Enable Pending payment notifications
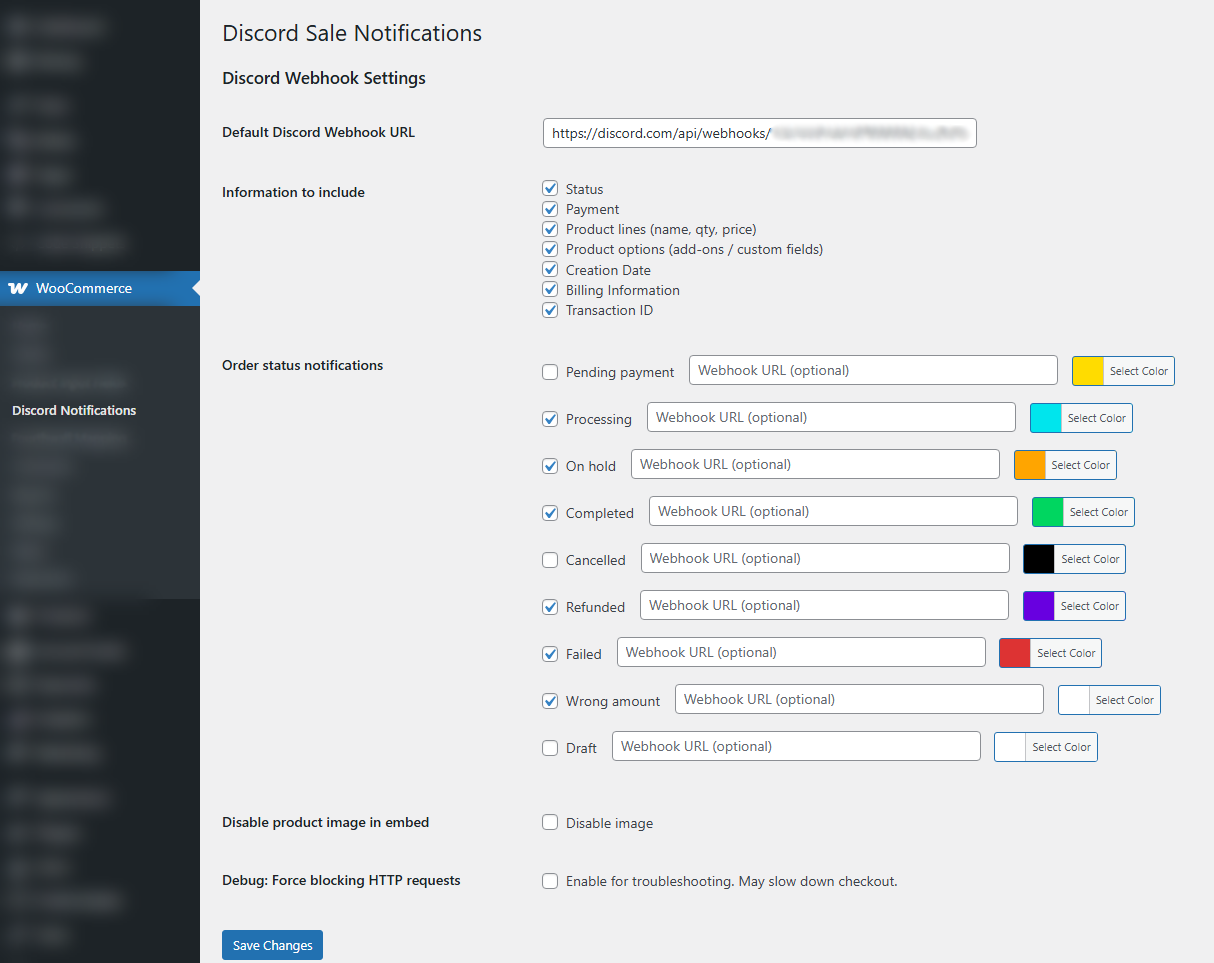The height and width of the screenshot is (963, 1214). pyautogui.click(x=550, y=371)
